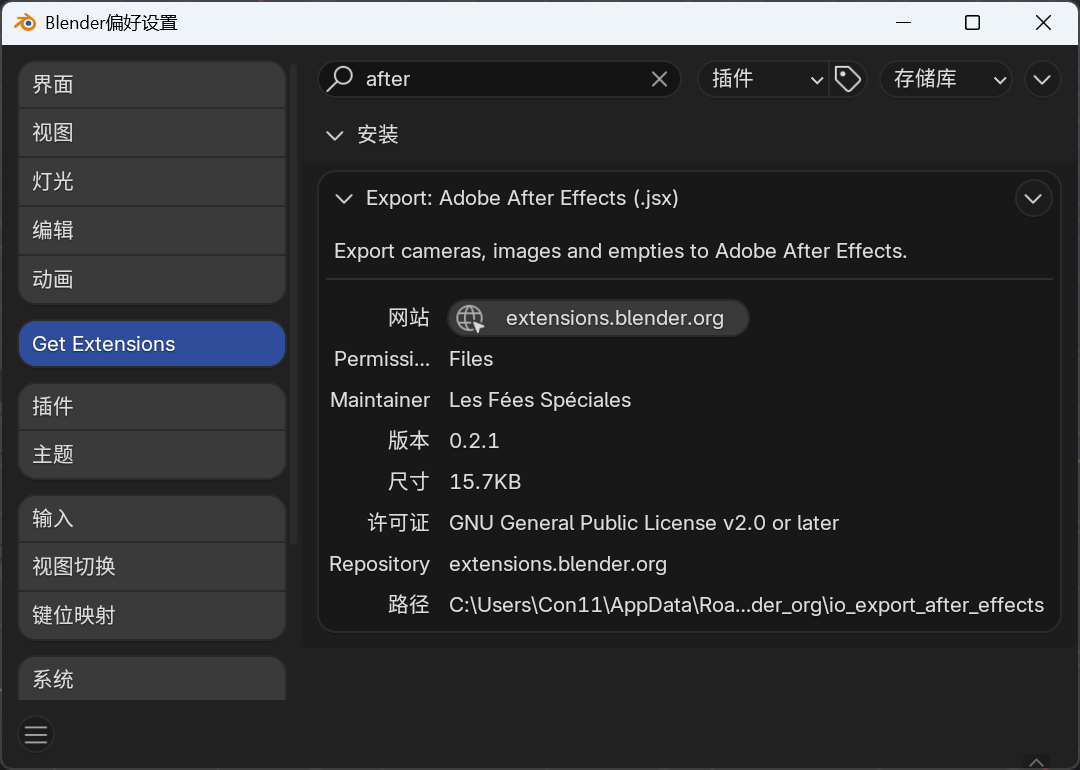Click the Permissions value 'Files'
Viewport: 1080px width, 770px height.
[471, 360]
